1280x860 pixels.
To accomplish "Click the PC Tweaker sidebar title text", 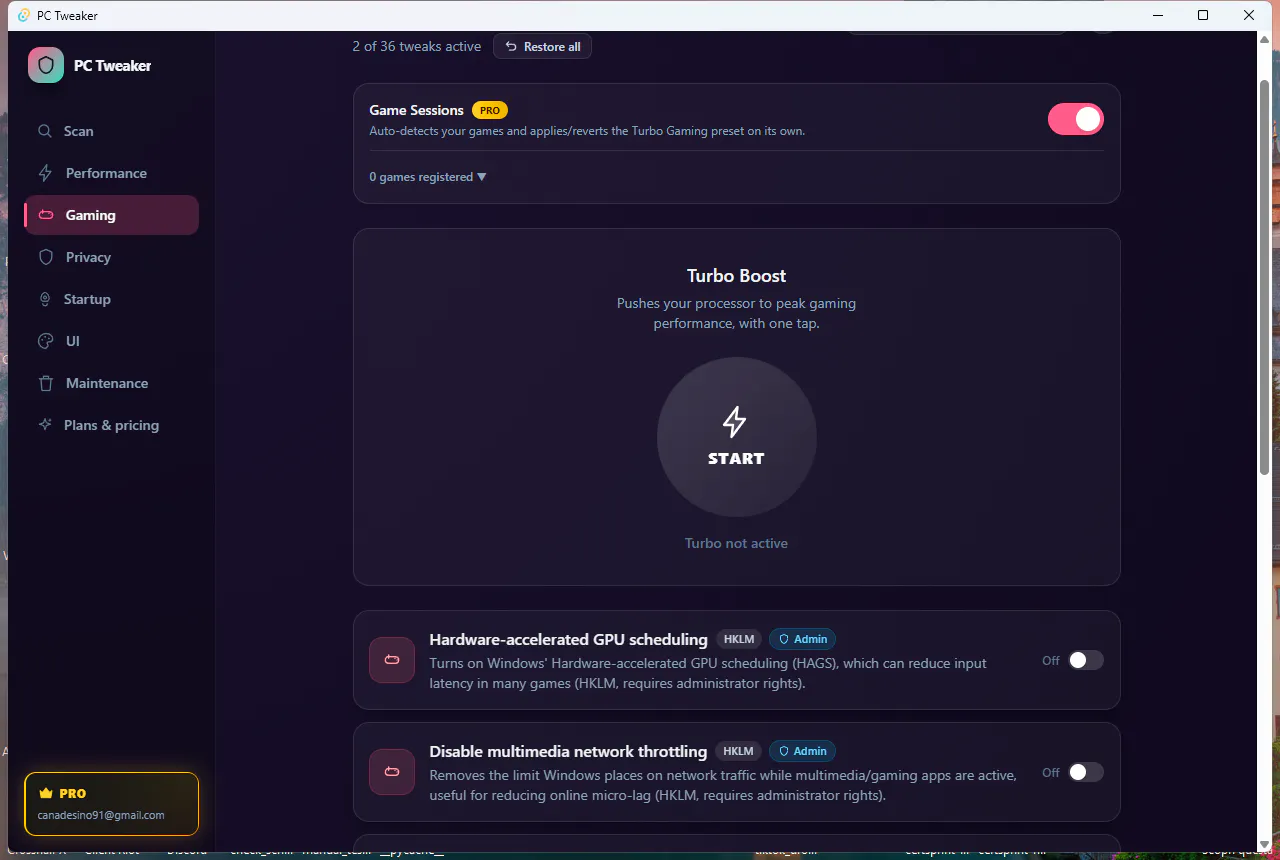I will pos(113,65).
